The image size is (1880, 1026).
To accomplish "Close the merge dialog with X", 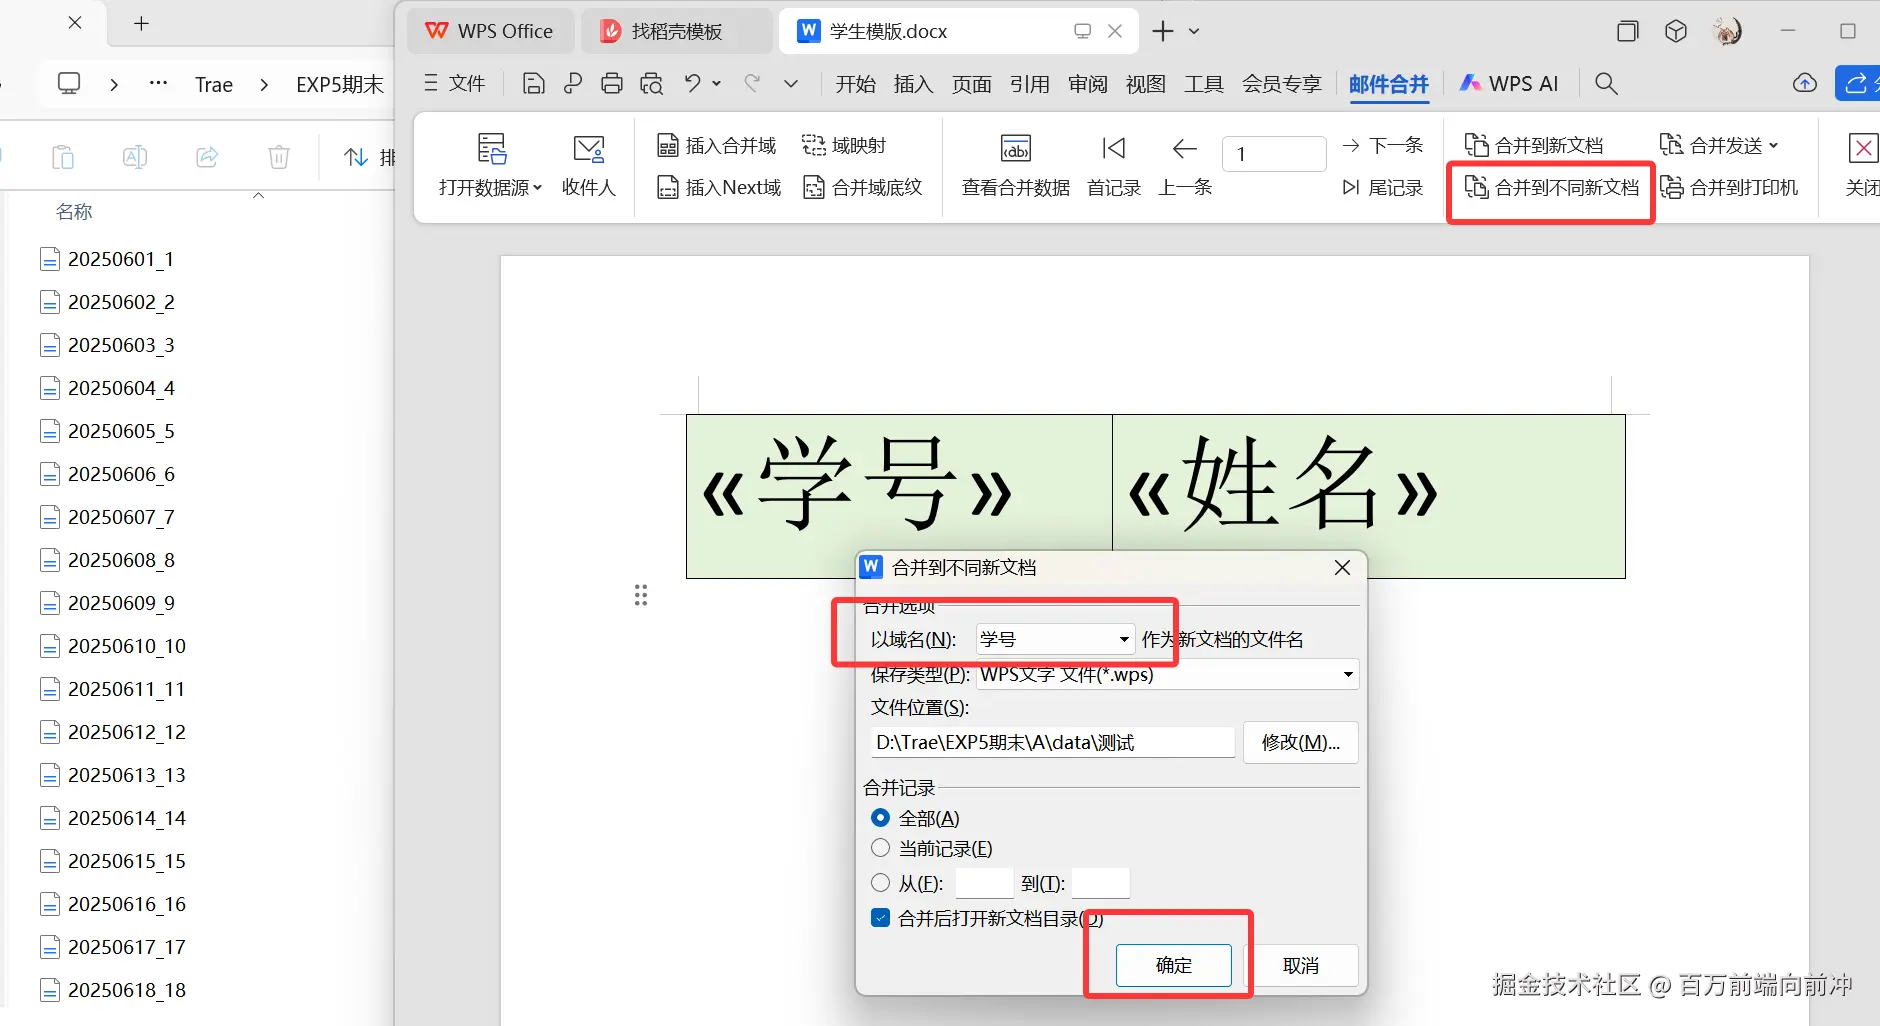I will click(x=1342, y=568).
